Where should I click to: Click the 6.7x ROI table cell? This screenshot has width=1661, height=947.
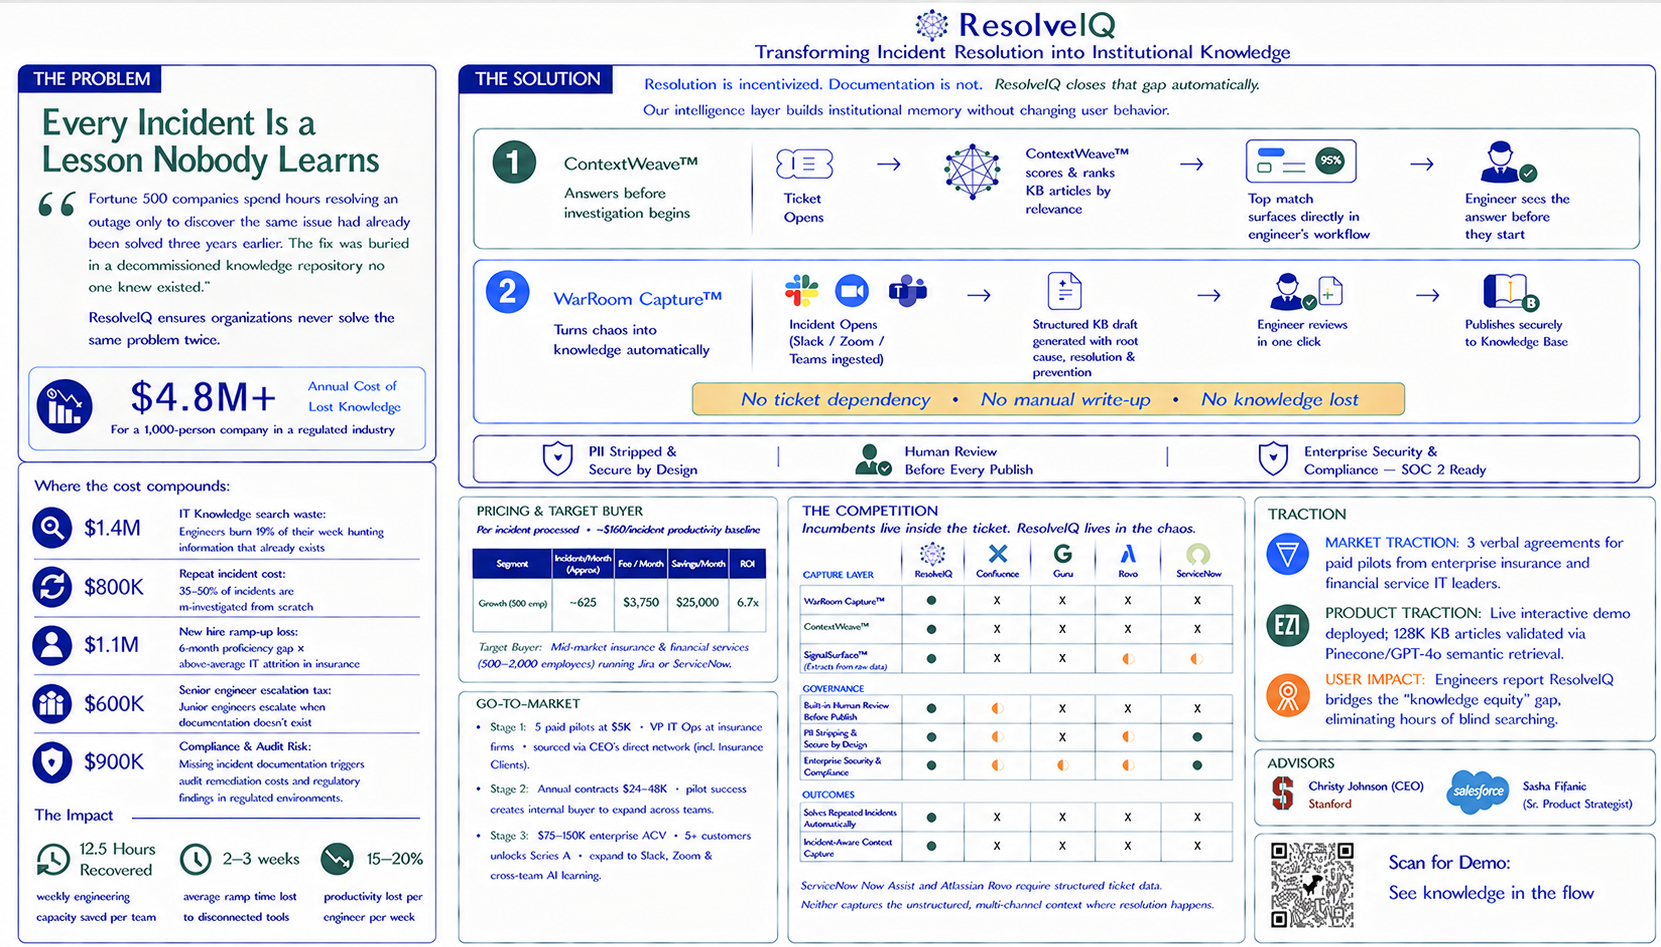(748, 602)
